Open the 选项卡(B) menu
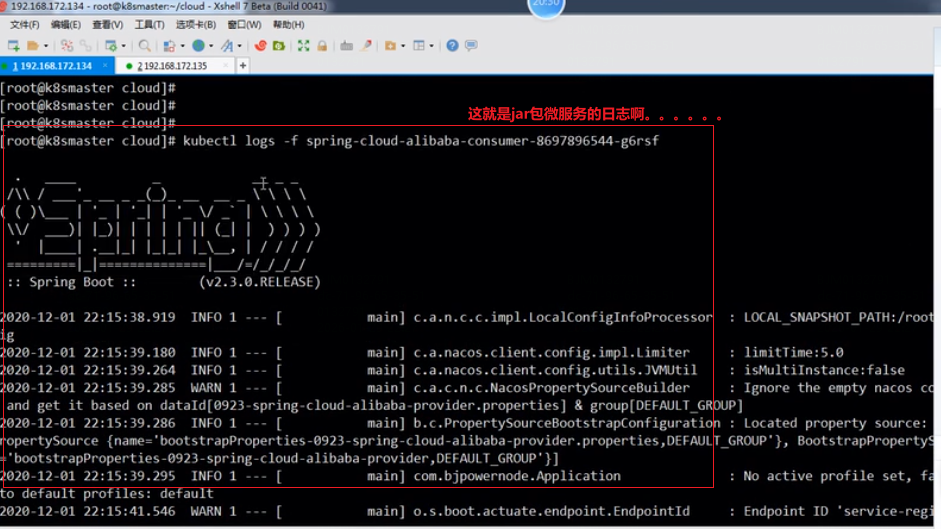The height and width of the screenshot is (529, 941). click(x=196, y=25)
